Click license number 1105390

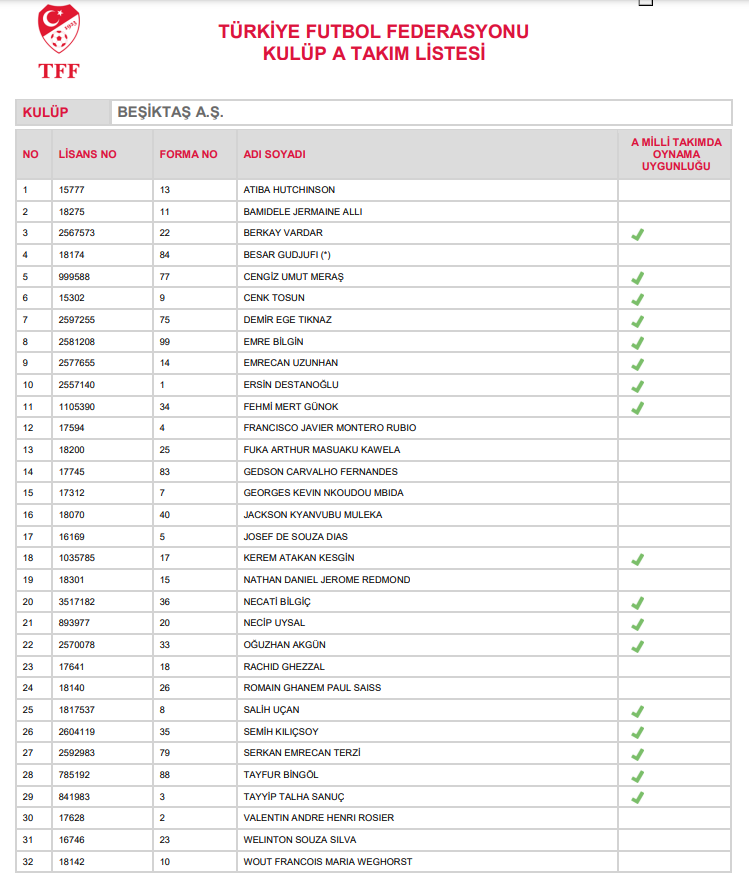[x=77, y=407]
